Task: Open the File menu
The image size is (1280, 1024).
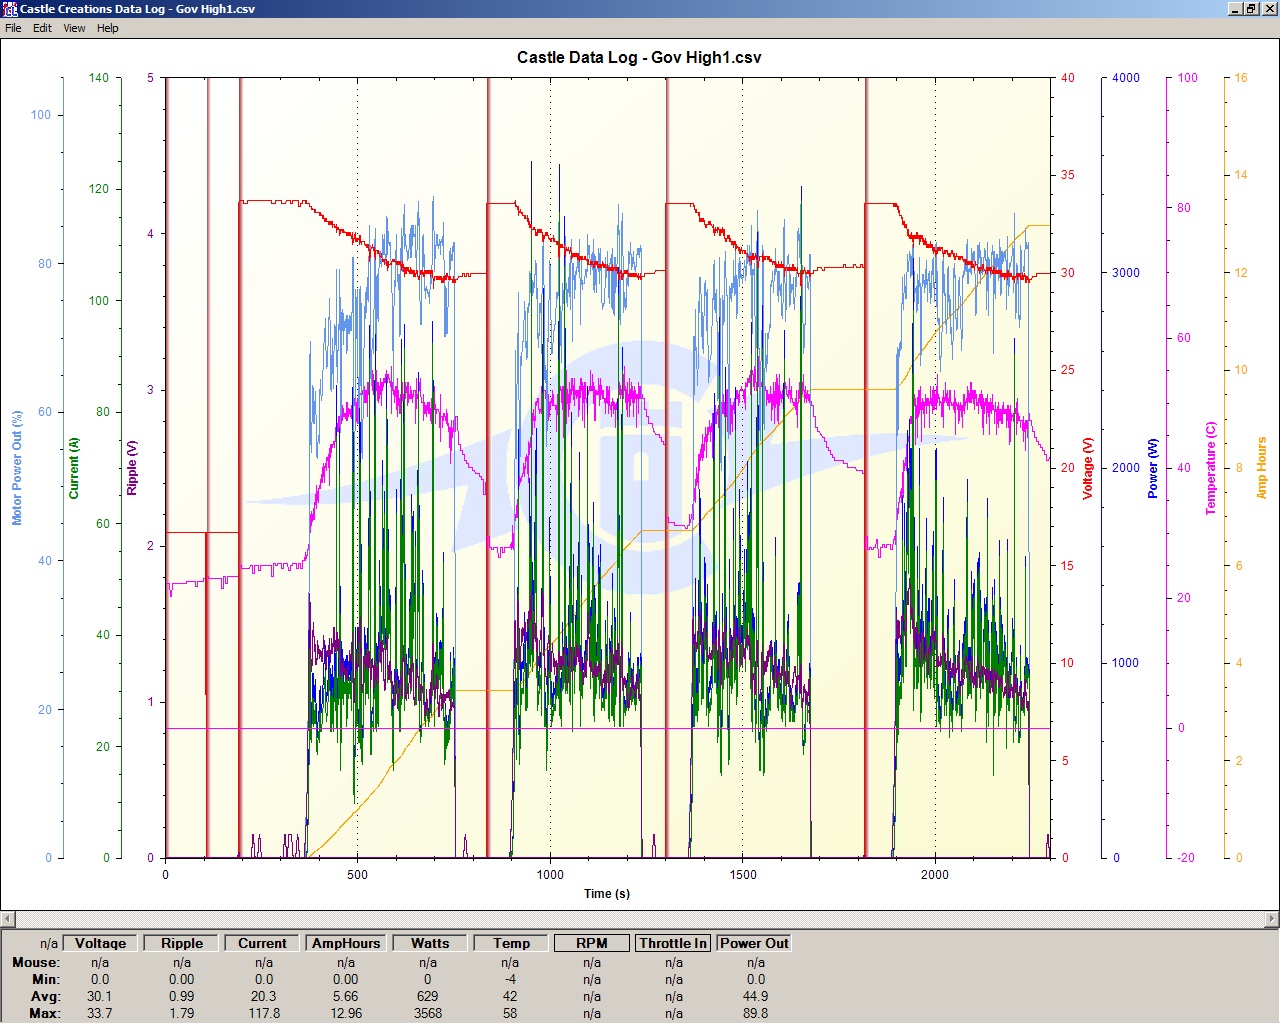Action: (13, 28)
